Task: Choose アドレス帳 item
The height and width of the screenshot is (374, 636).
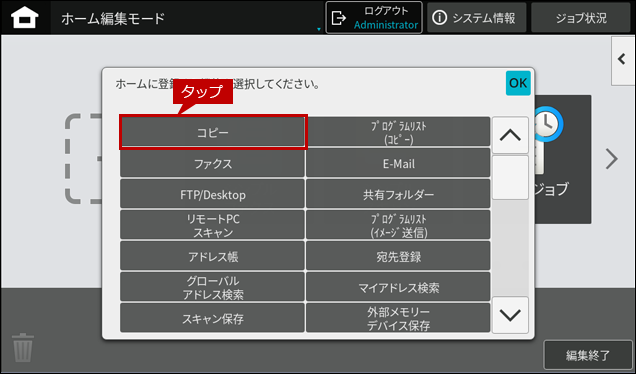Action: tap(212, 256)
